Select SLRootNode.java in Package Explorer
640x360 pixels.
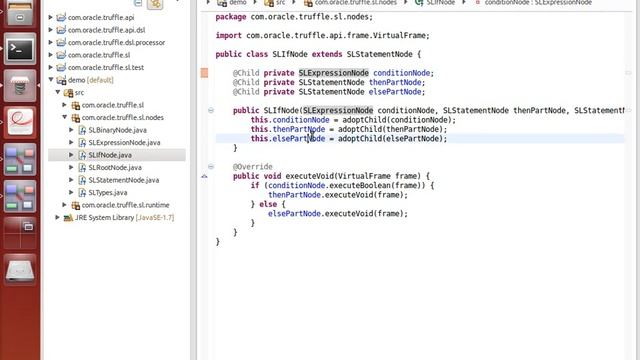coord(115,167)
